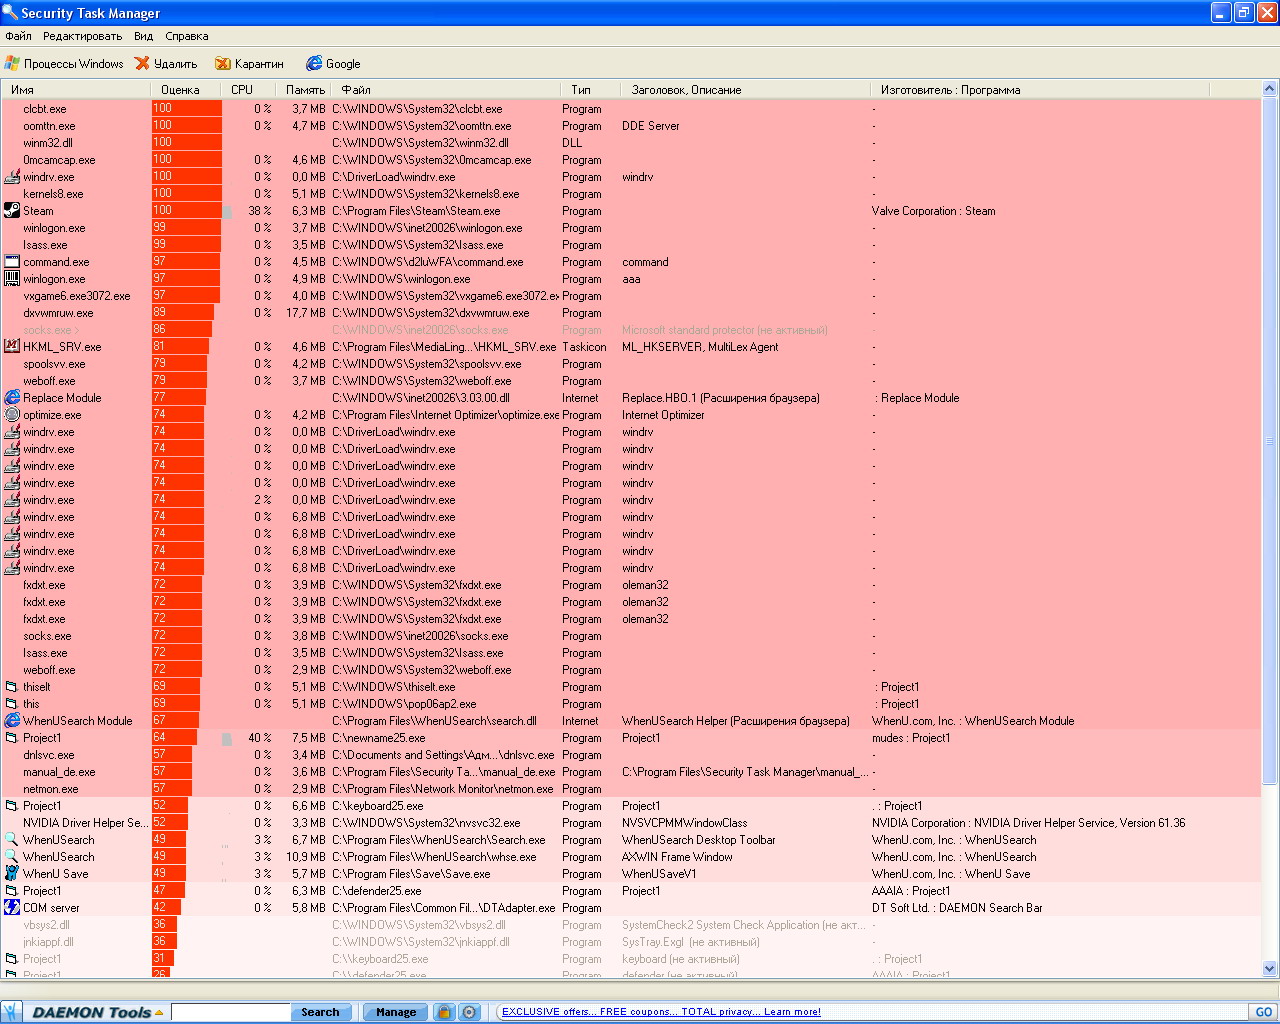Select the kernels8.exe process row

pyautogui.click(x=631, y=194)
